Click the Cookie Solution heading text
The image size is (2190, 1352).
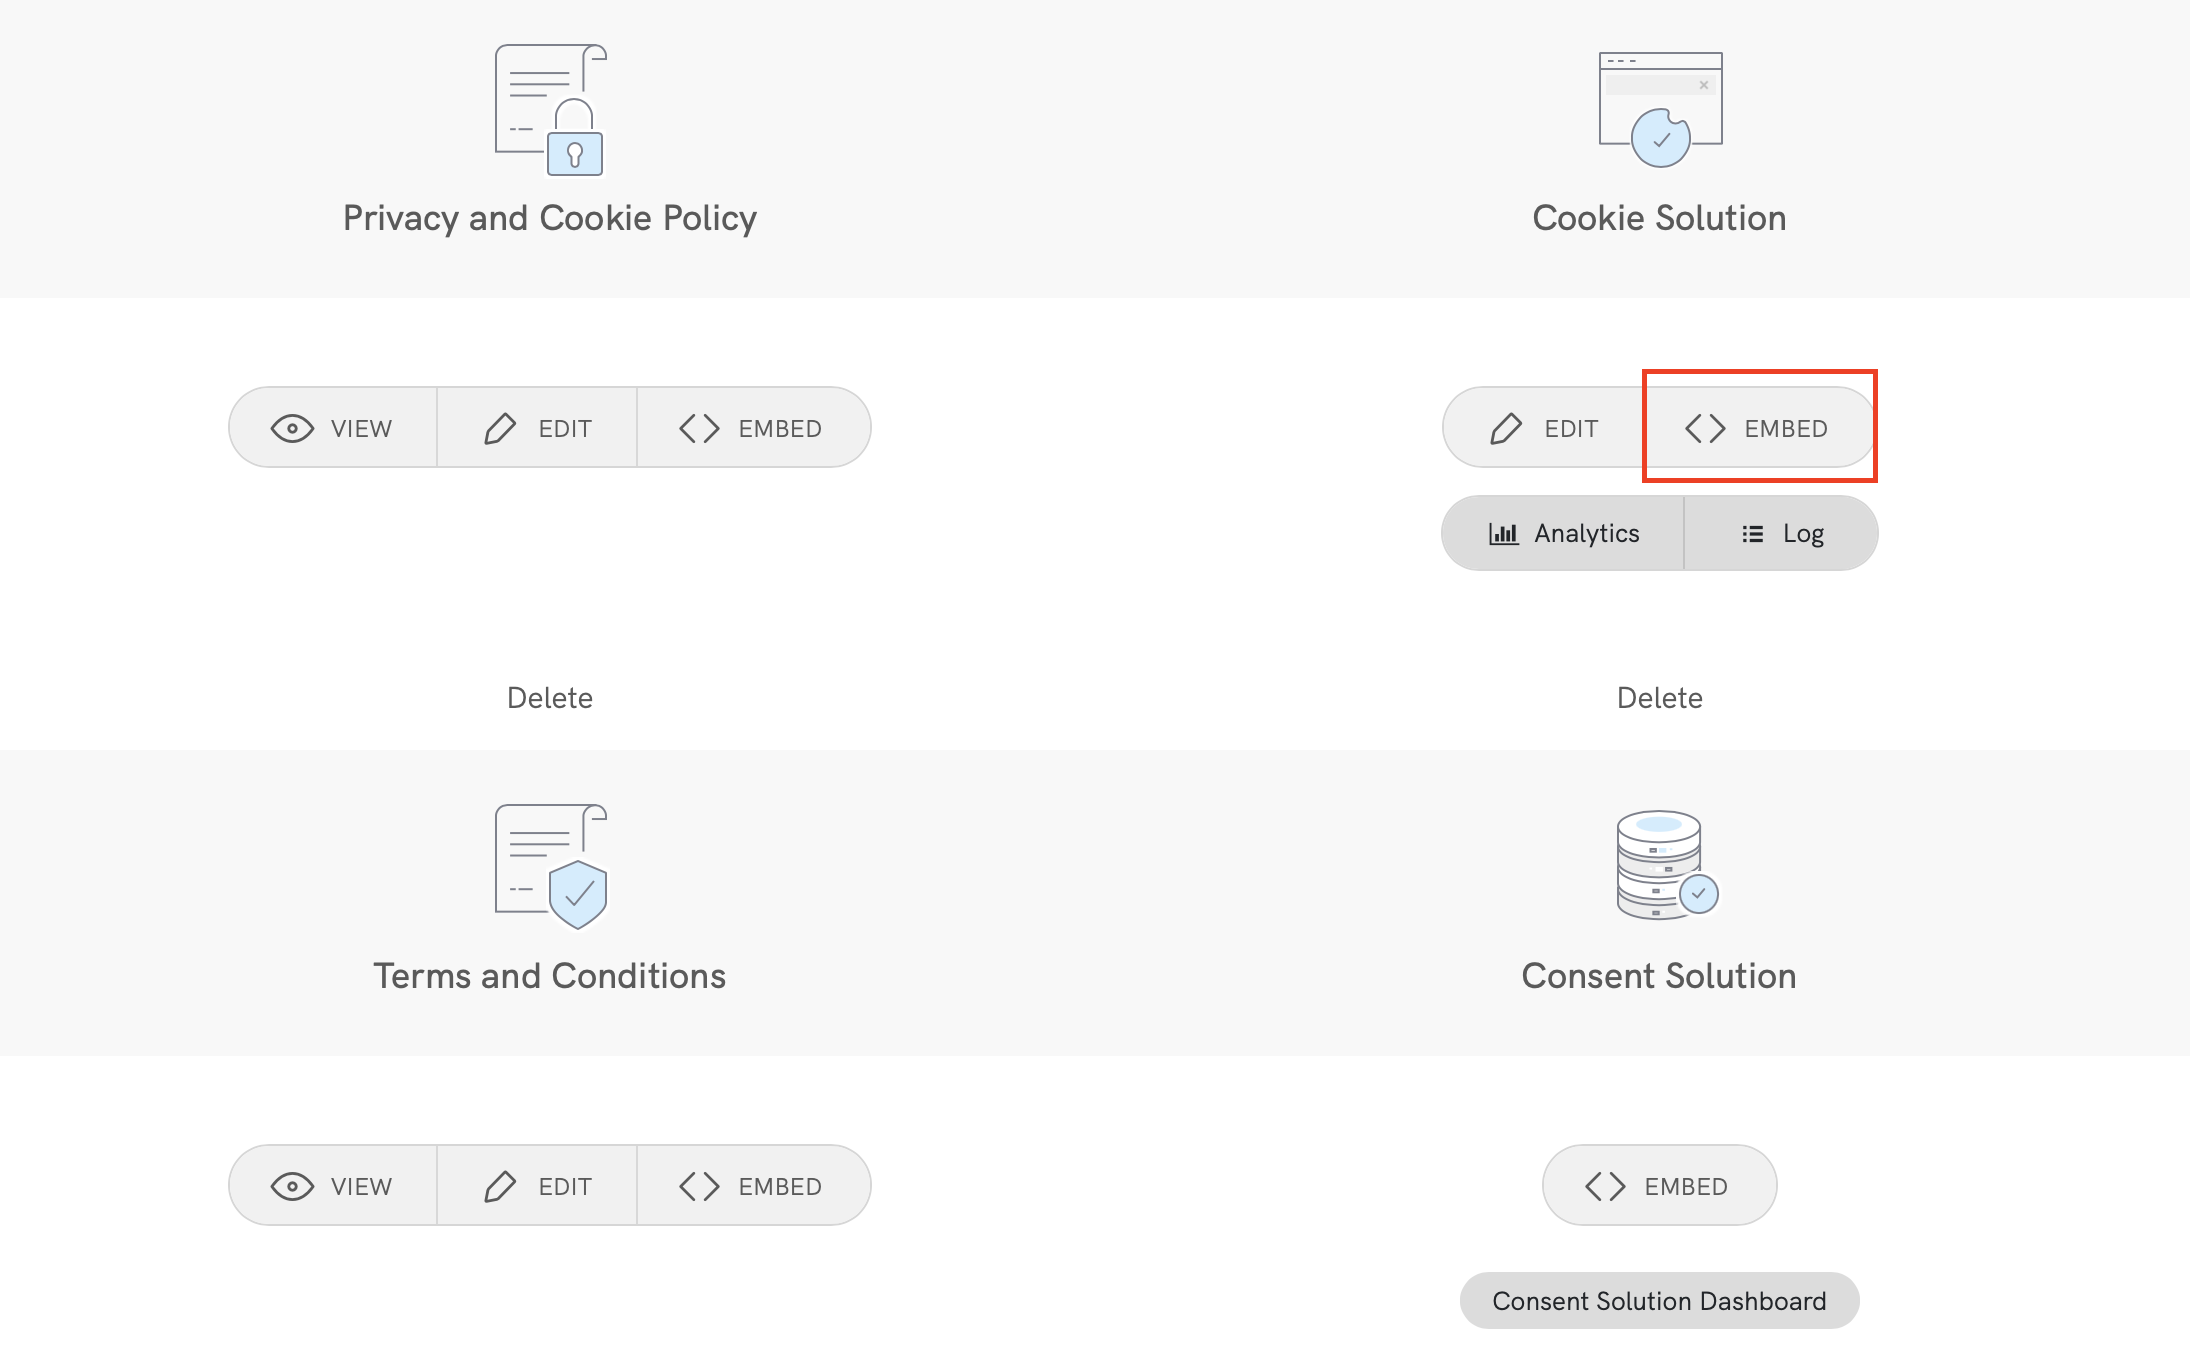(1659, 218)
